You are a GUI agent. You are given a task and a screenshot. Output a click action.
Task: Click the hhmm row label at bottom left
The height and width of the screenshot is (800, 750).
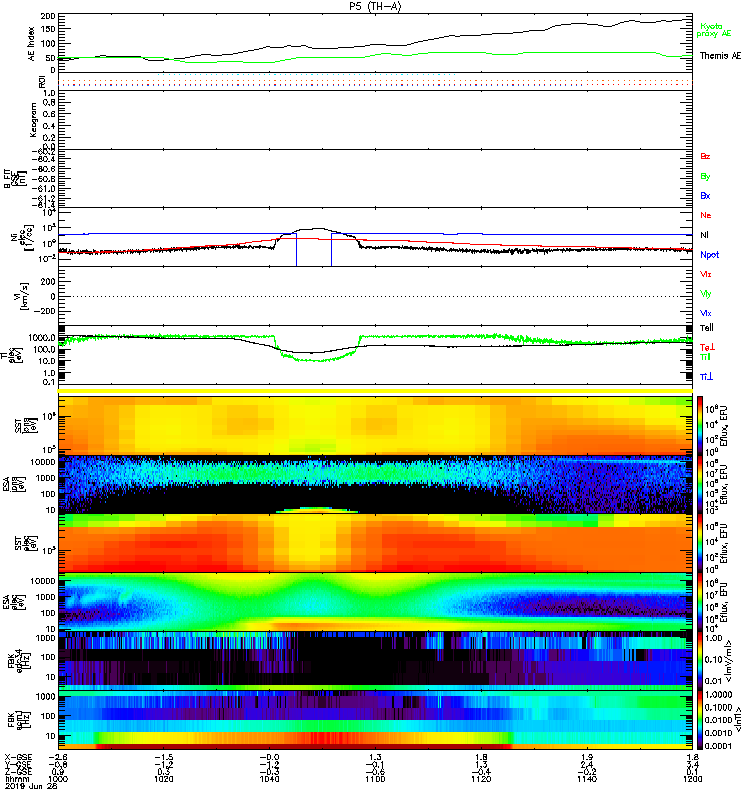(15, 779)
